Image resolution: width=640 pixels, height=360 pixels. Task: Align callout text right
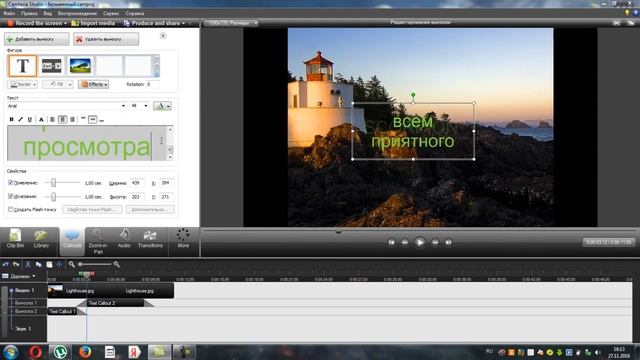point(72,119)
